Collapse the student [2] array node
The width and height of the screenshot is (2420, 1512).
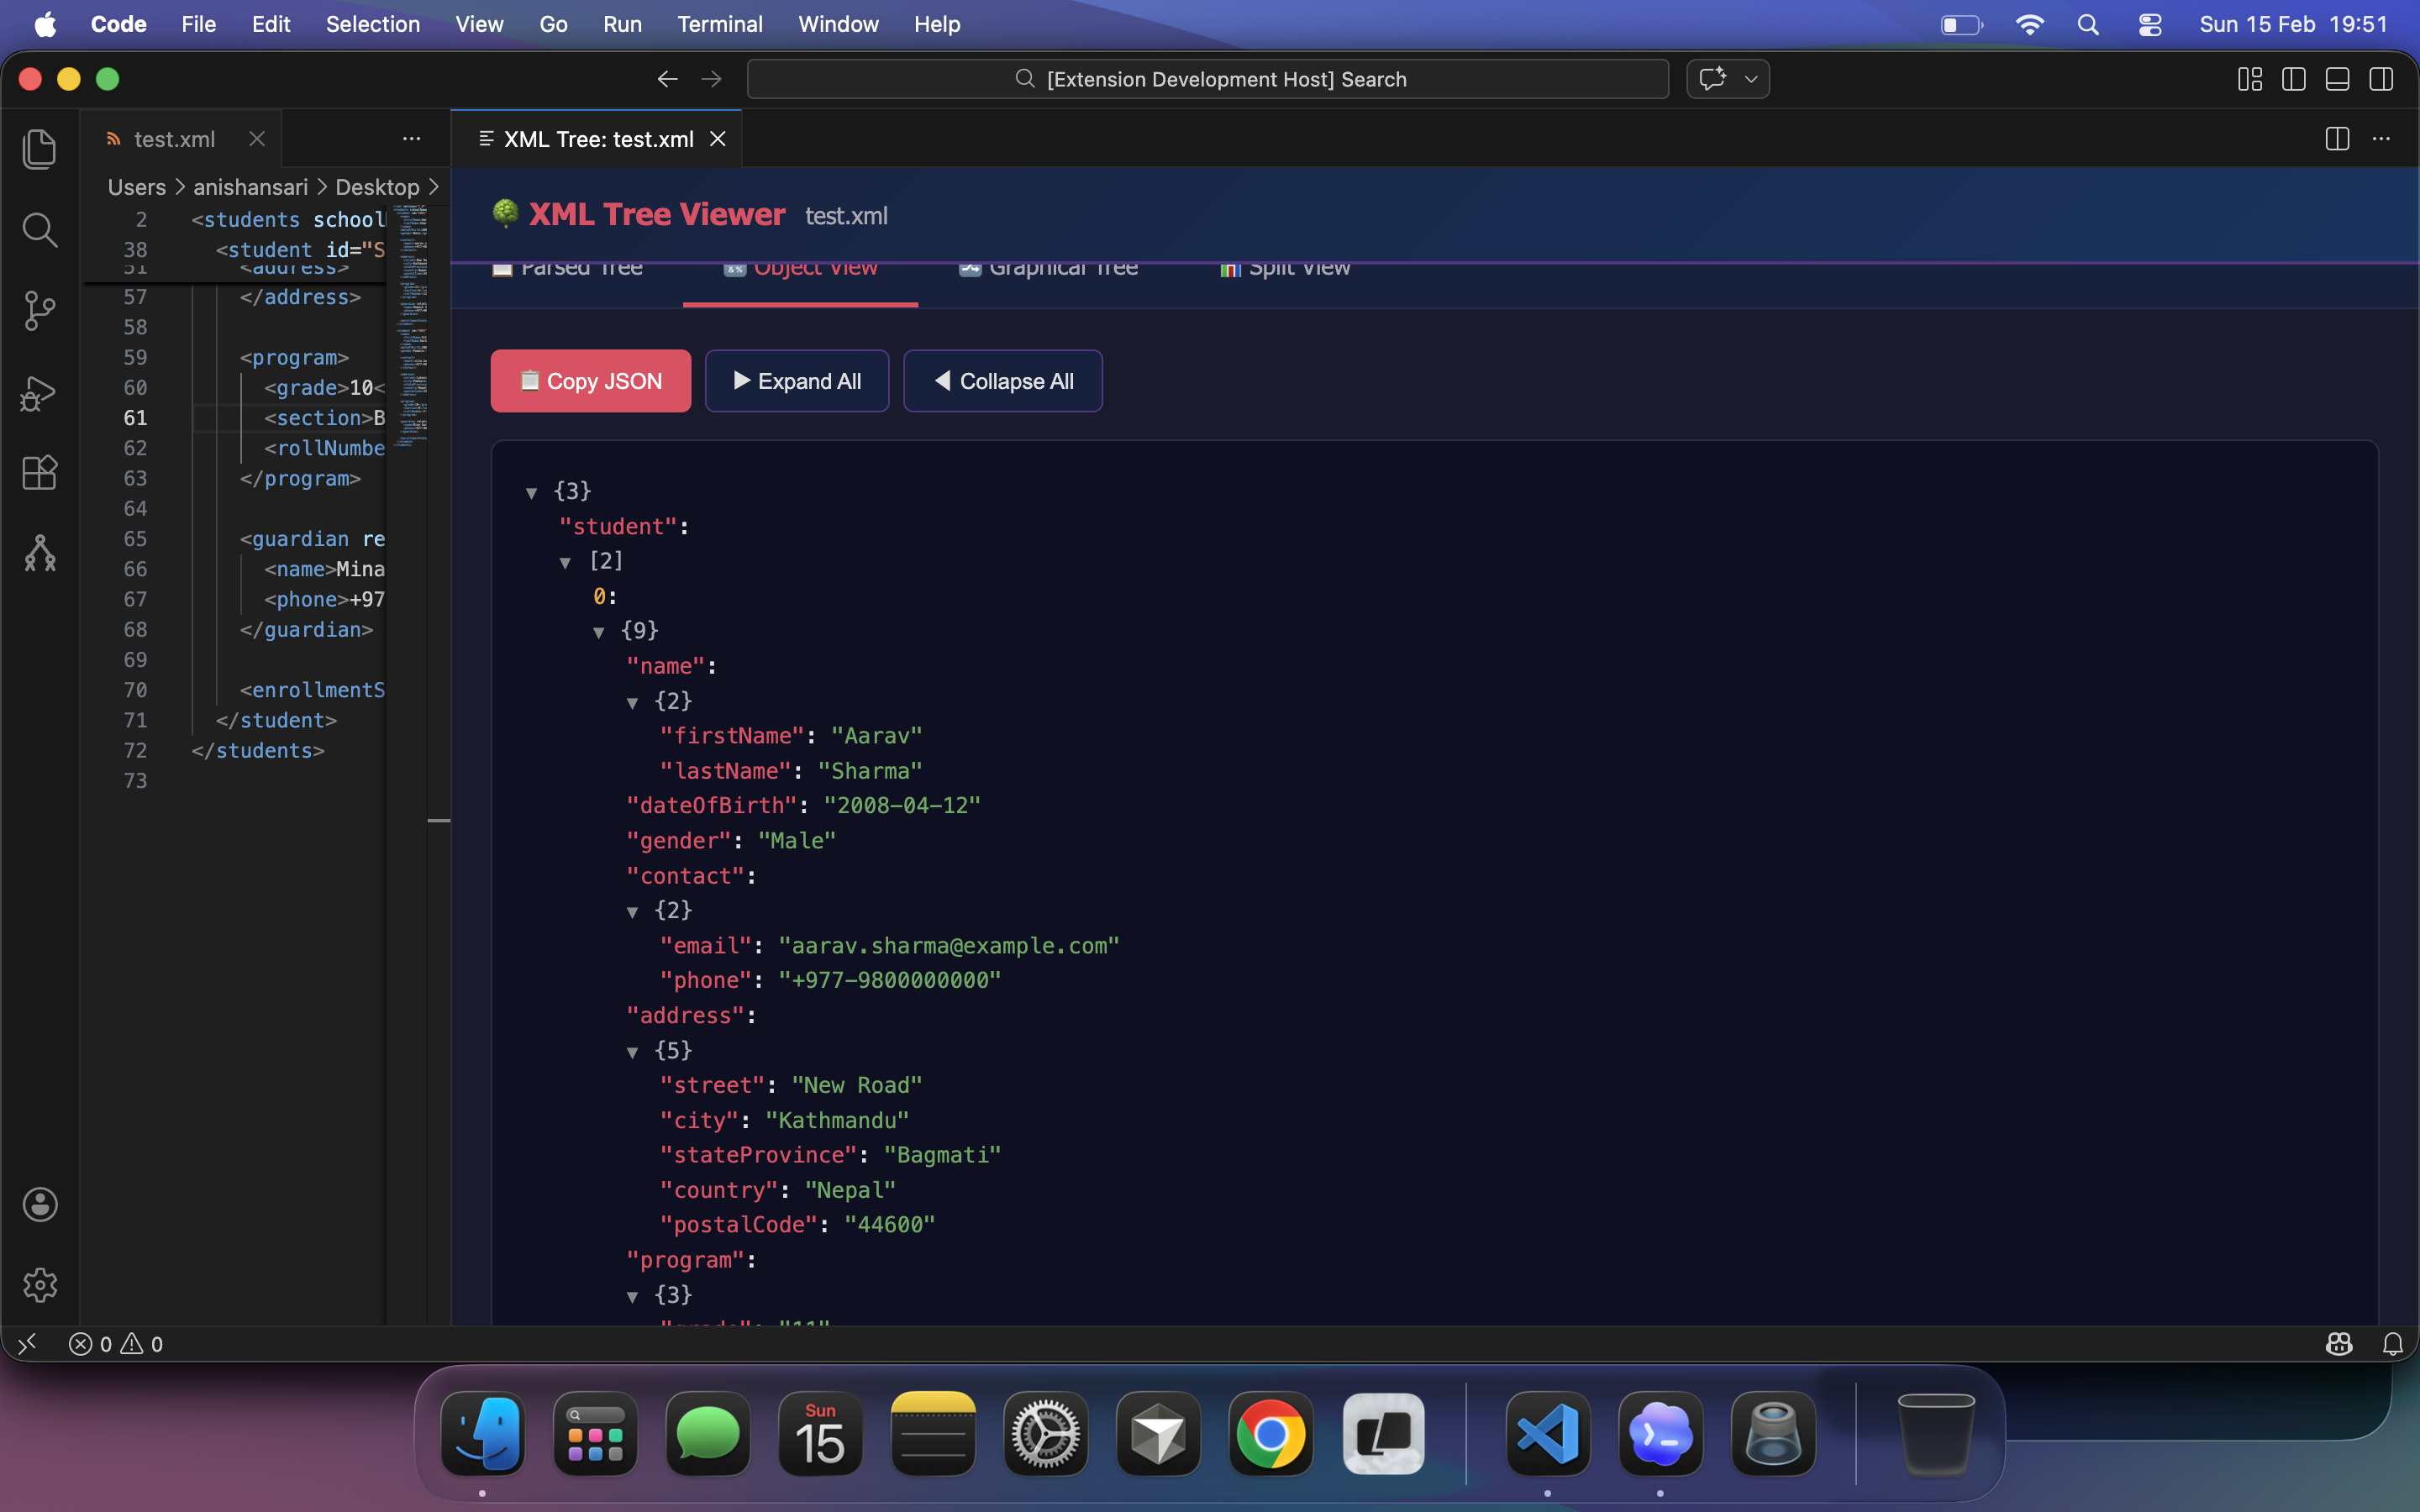click(566, 562)
